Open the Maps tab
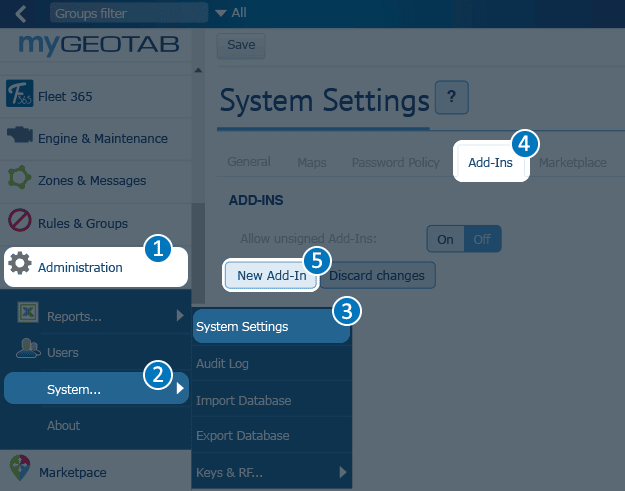Viewport: 625px width, 491px height. [312, 162]
